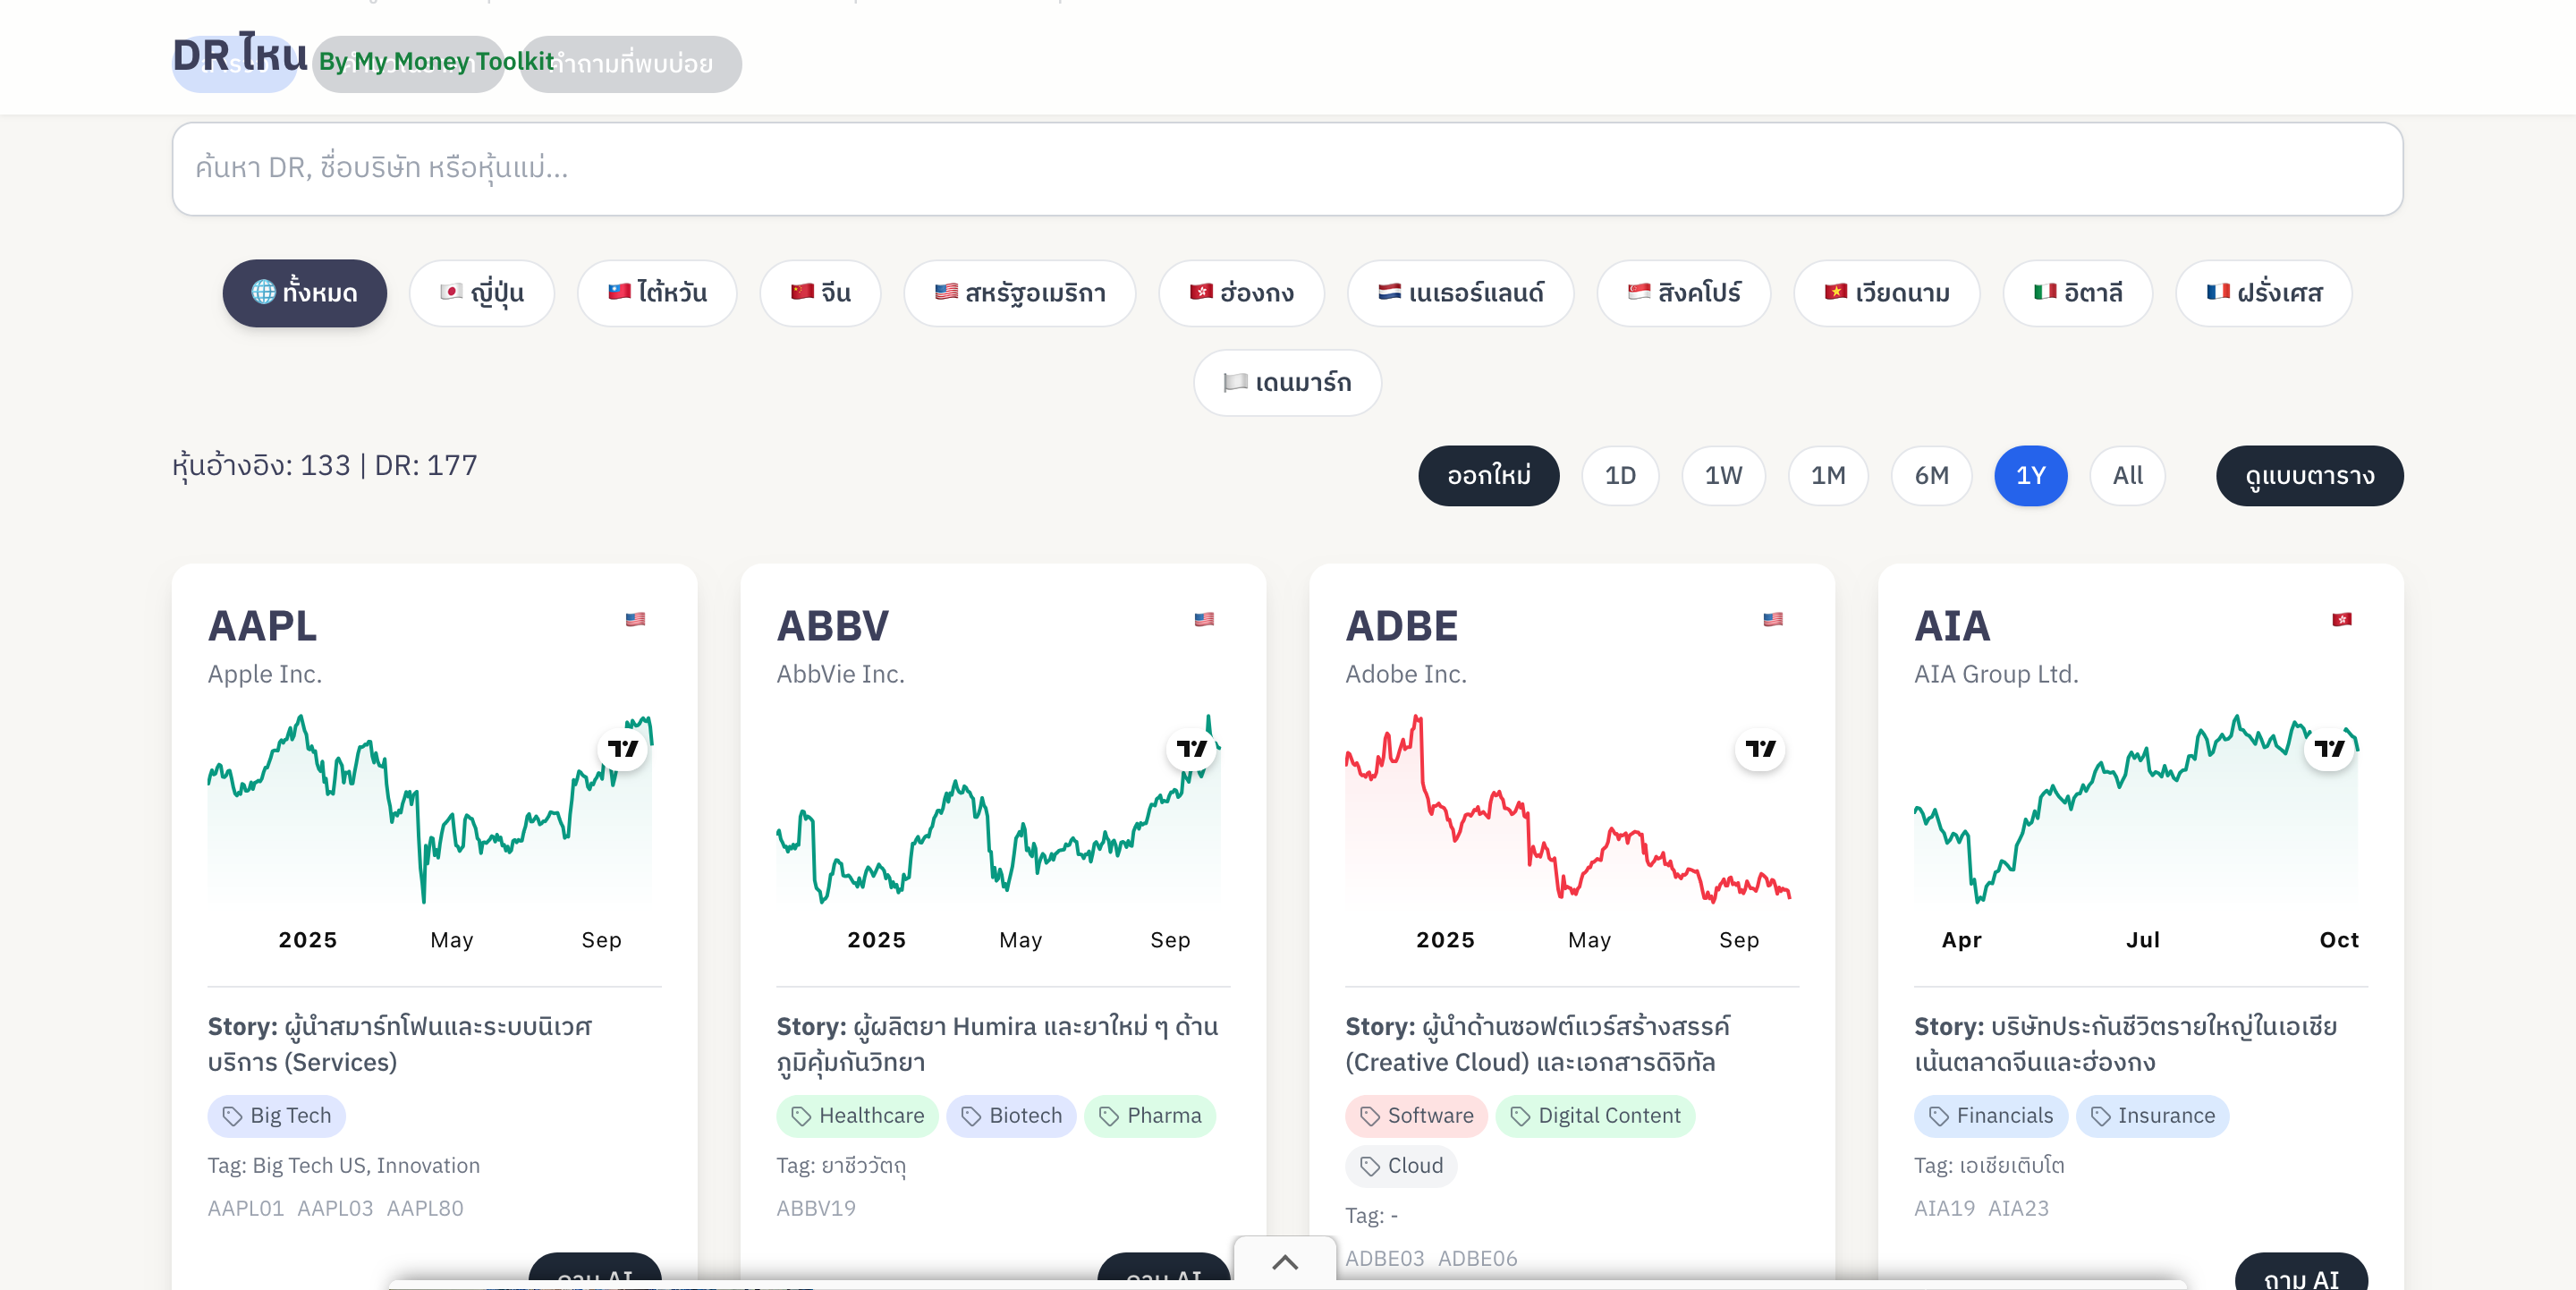Click the Big Tech tag chip
The image size is (2576, 1290).
point(277,1116)
